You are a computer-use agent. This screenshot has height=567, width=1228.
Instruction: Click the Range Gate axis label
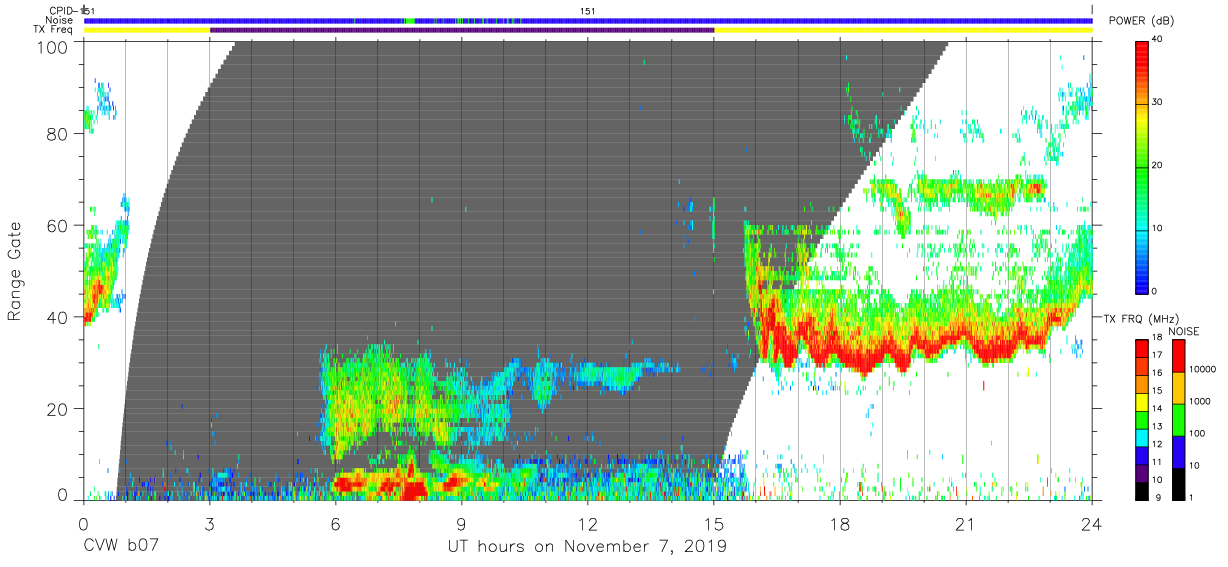[x=15, y=272]
